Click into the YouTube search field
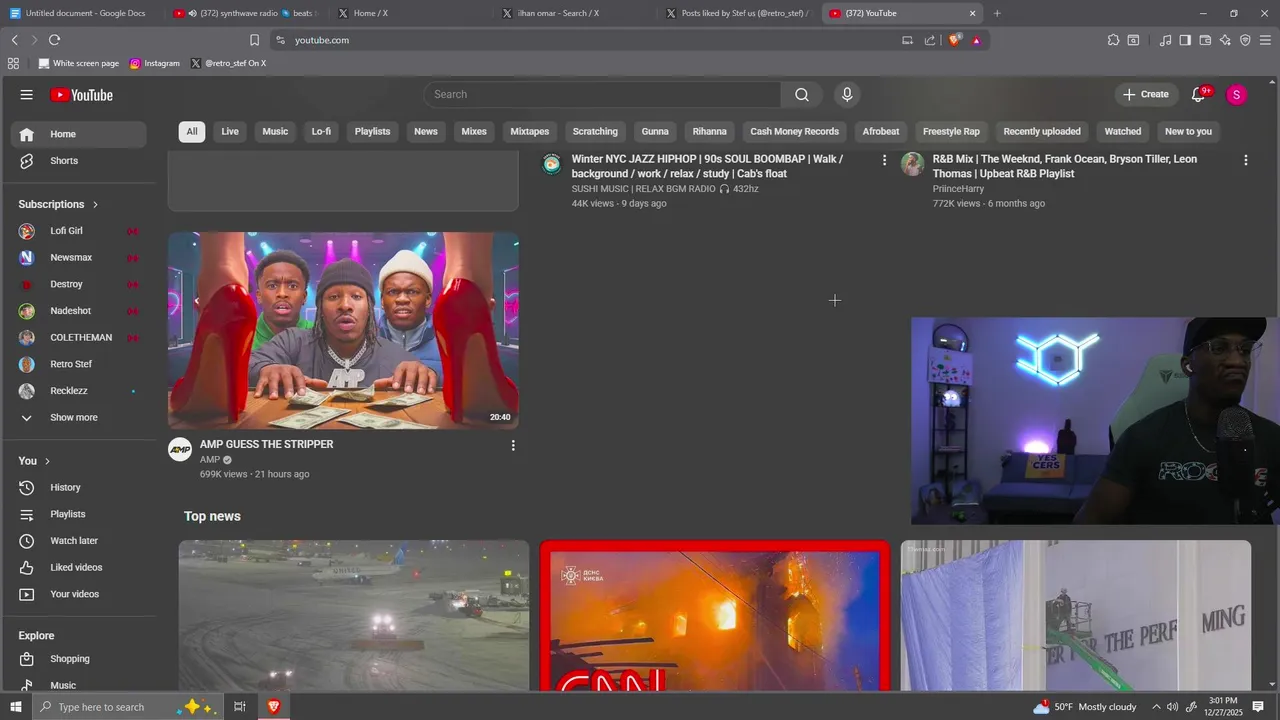Image resolution: width=1280 pixels, height=720 pixels. (602, 94)
